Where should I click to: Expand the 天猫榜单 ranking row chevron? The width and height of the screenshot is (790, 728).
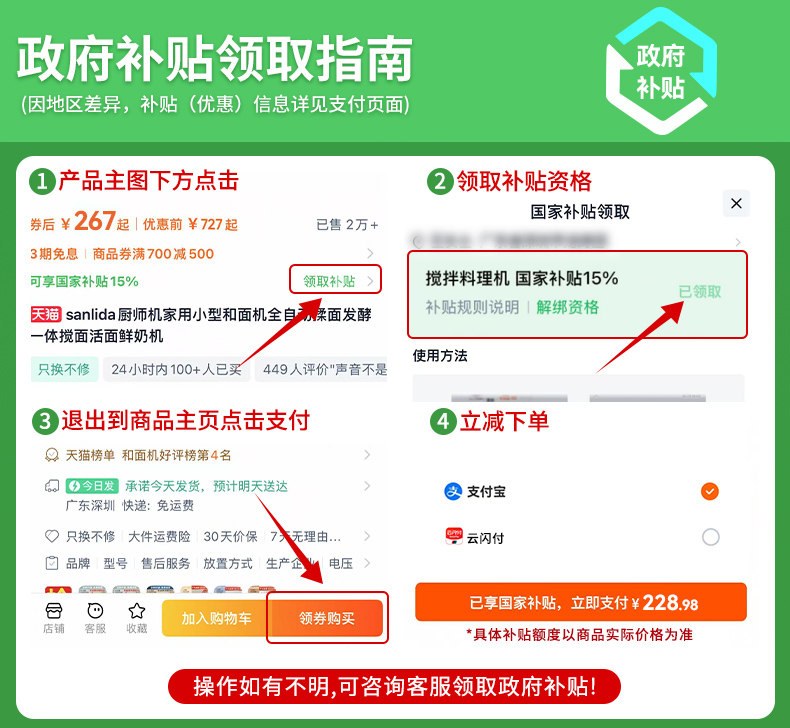click(x=367, y=455)
